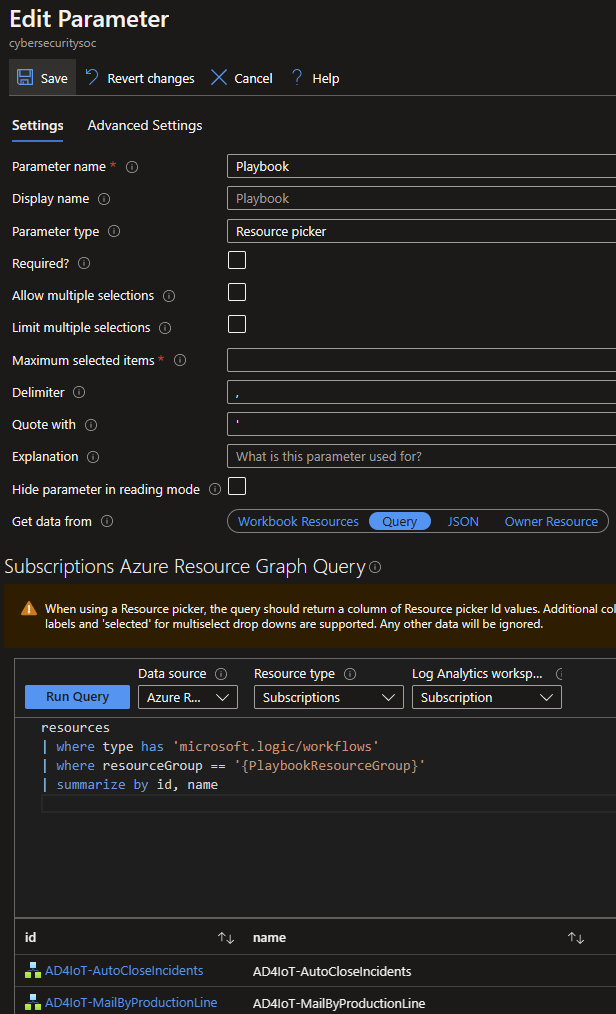Click the Cancel X icon
Screen dimensions: 616x1014
(219, 78)
